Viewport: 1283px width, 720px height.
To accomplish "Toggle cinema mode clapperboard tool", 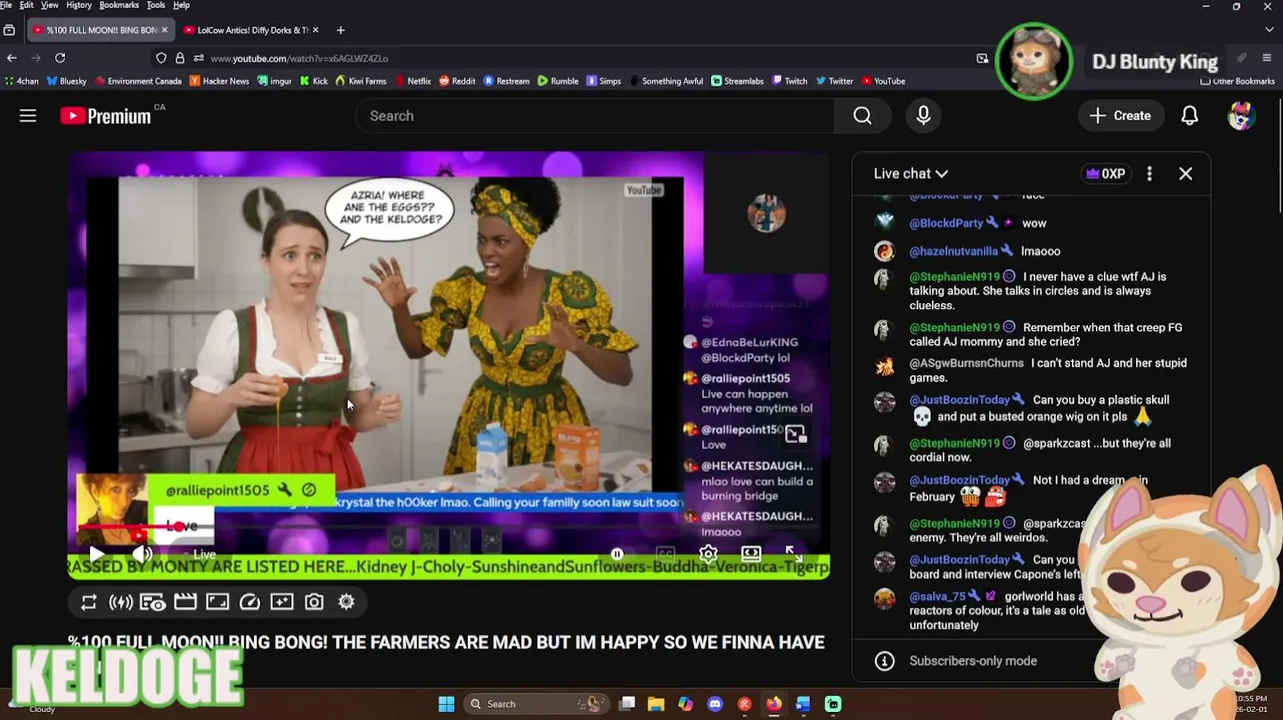I will (x=185, y=602).
